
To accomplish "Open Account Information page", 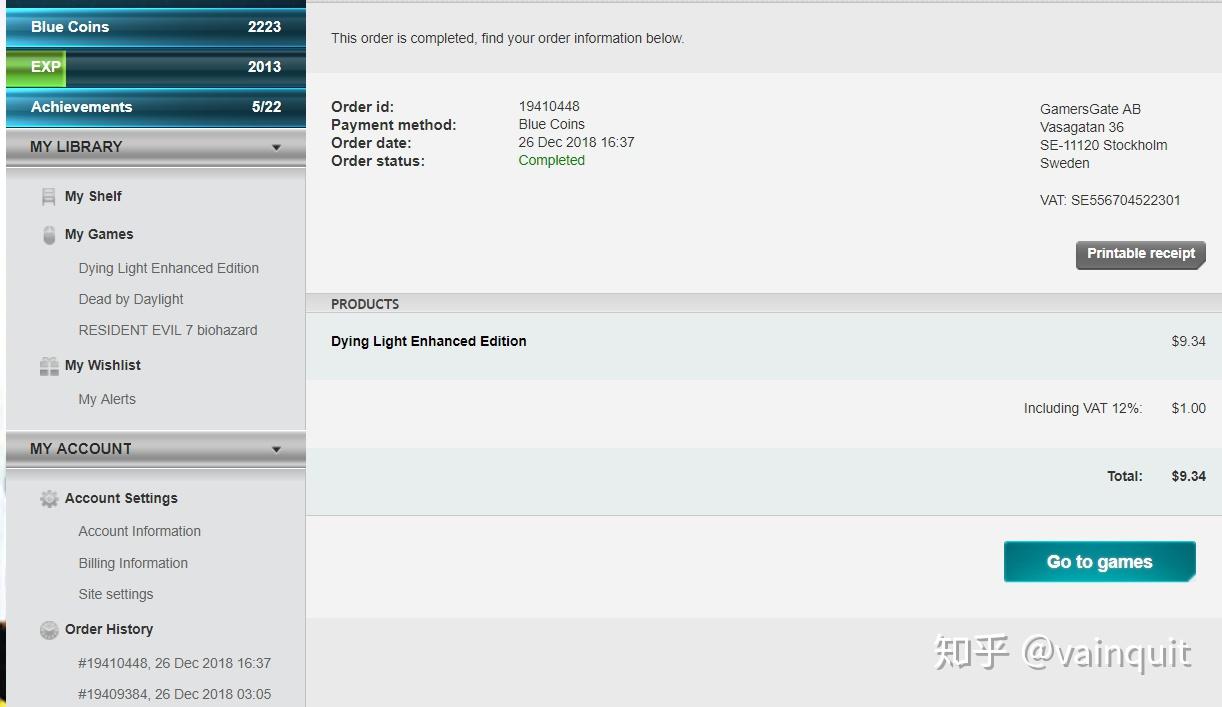I will tap(140, 531).
